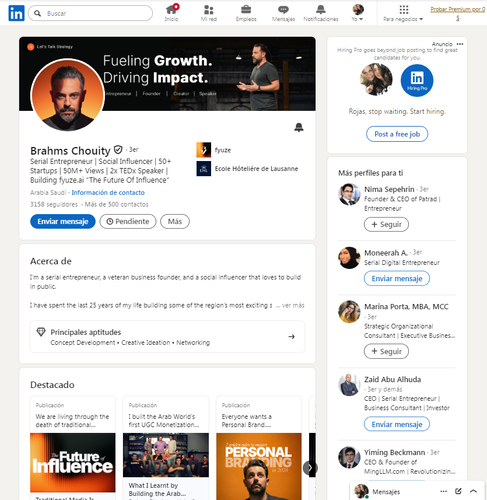487x500 pixels.
Task: Open Notificaciones page
Action: 321,13
